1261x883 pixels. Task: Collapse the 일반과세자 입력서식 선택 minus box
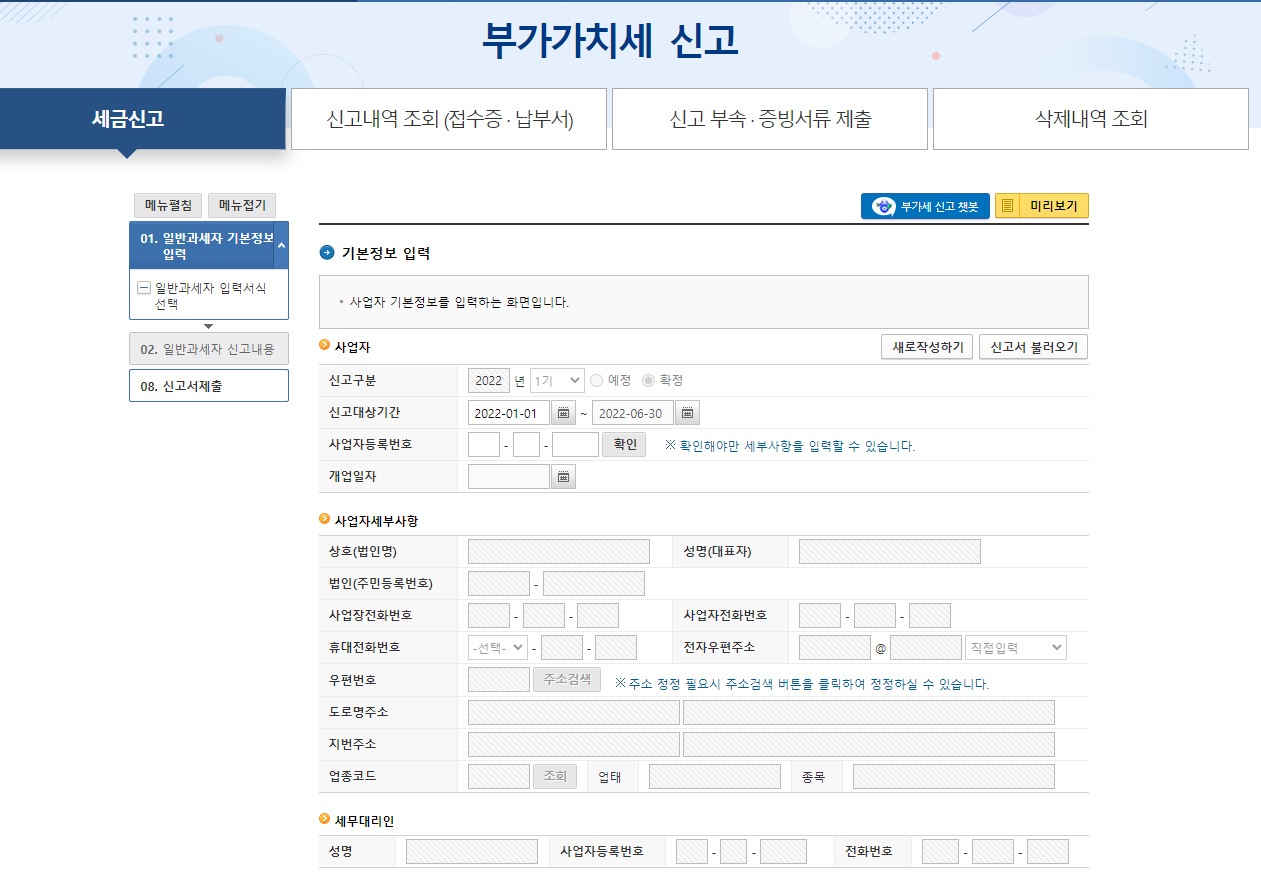143,288
